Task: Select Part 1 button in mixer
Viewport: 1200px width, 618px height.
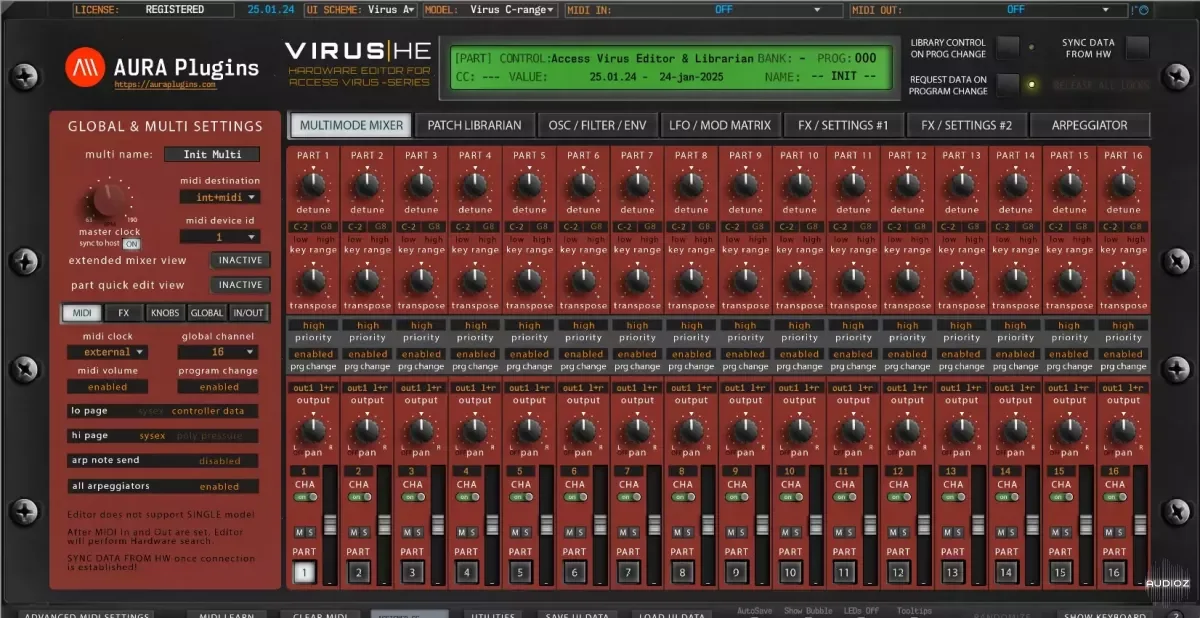Action: point(305,572)
